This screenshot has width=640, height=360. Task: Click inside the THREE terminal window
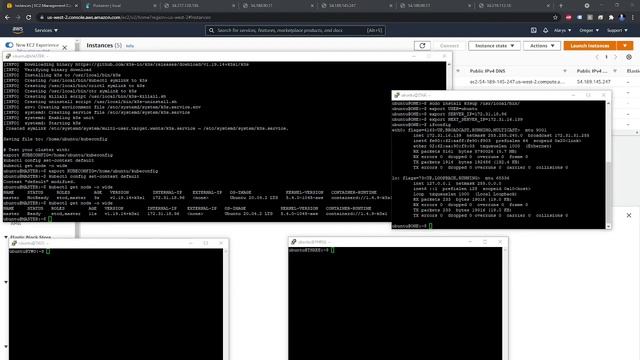[395, 303]
